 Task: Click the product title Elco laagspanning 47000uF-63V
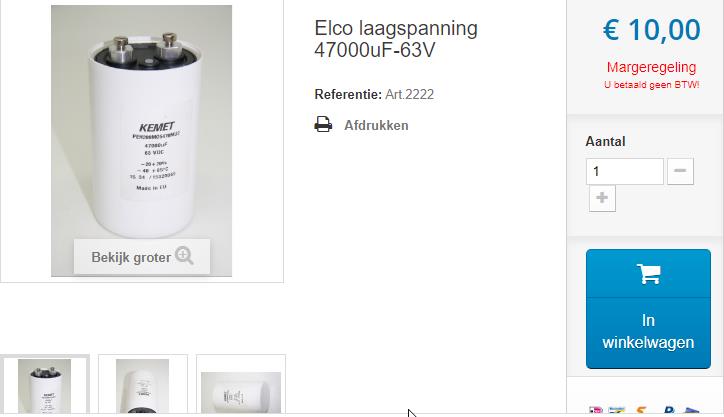396,39
